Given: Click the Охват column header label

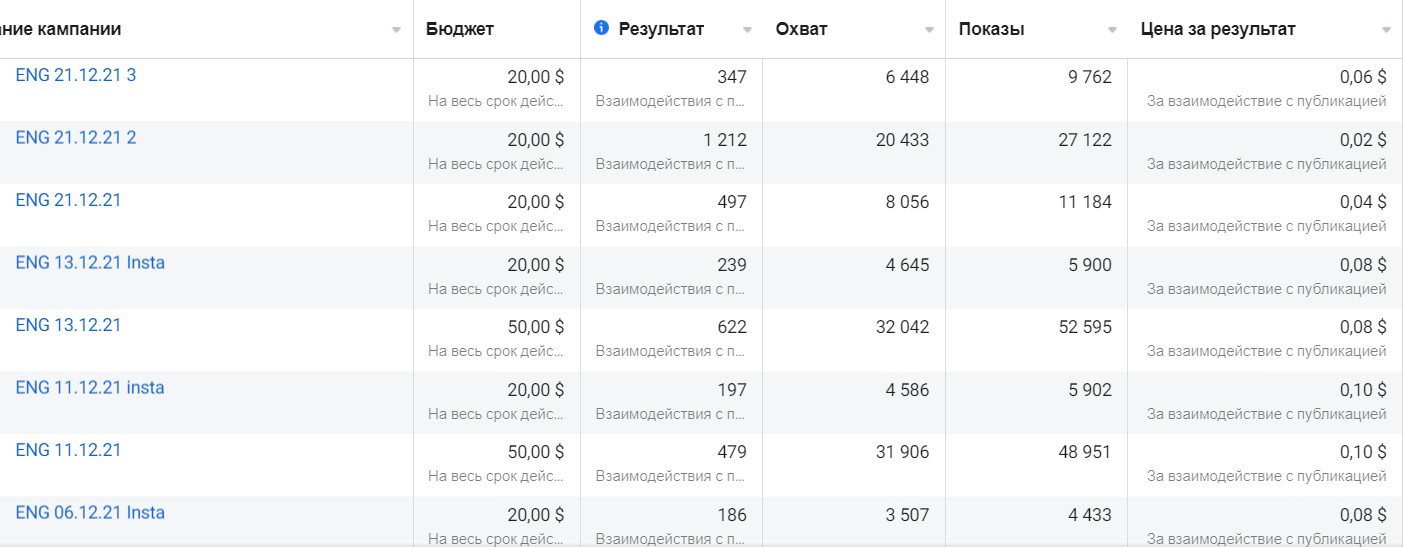Looking at the screenshot, I should pyautogui.click(x=801, y=29).
